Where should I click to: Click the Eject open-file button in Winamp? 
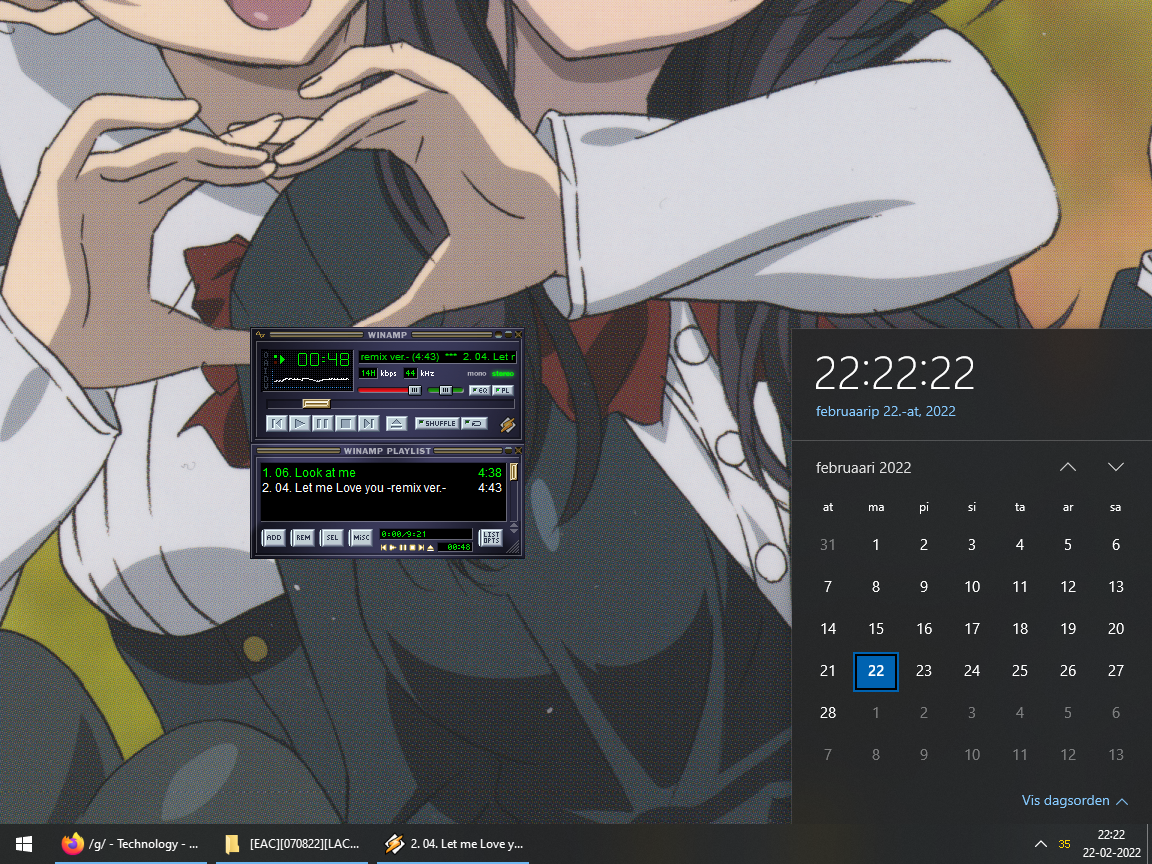click(x=397, y=423)
